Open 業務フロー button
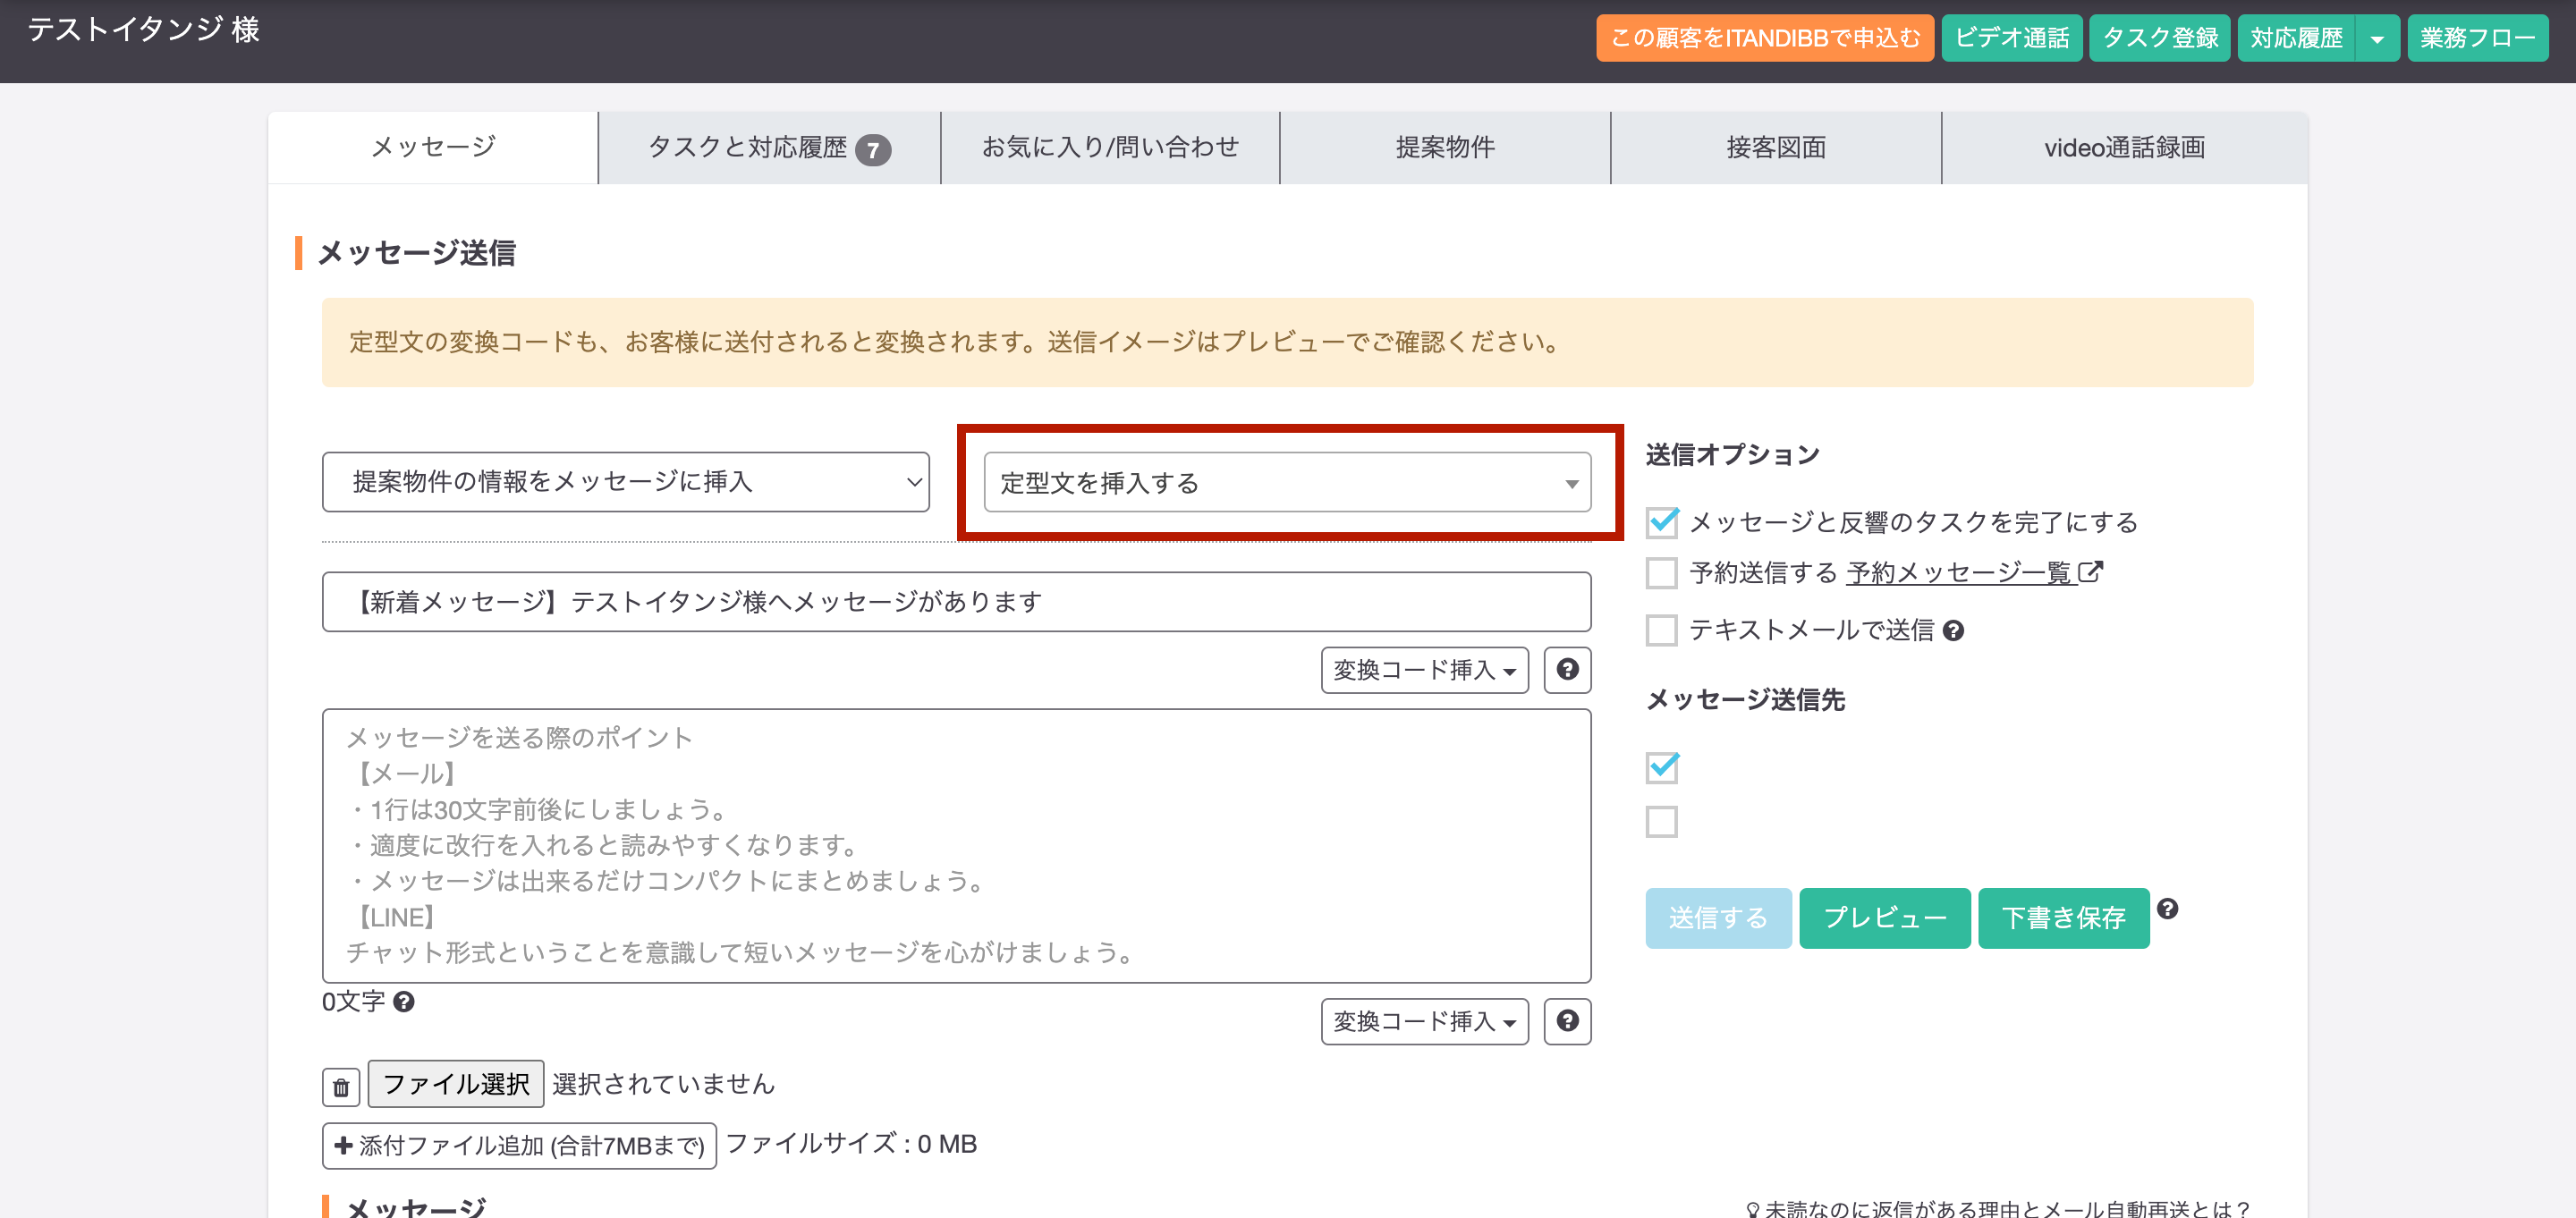Viewport: 2576px width, 1218px height. pyautogui.click(x=2478, y=38)
